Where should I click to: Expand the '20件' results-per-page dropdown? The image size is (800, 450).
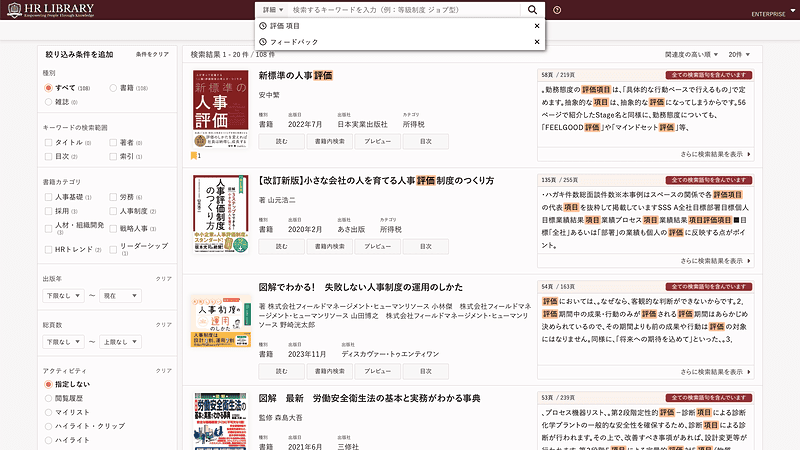click(739, 53)
